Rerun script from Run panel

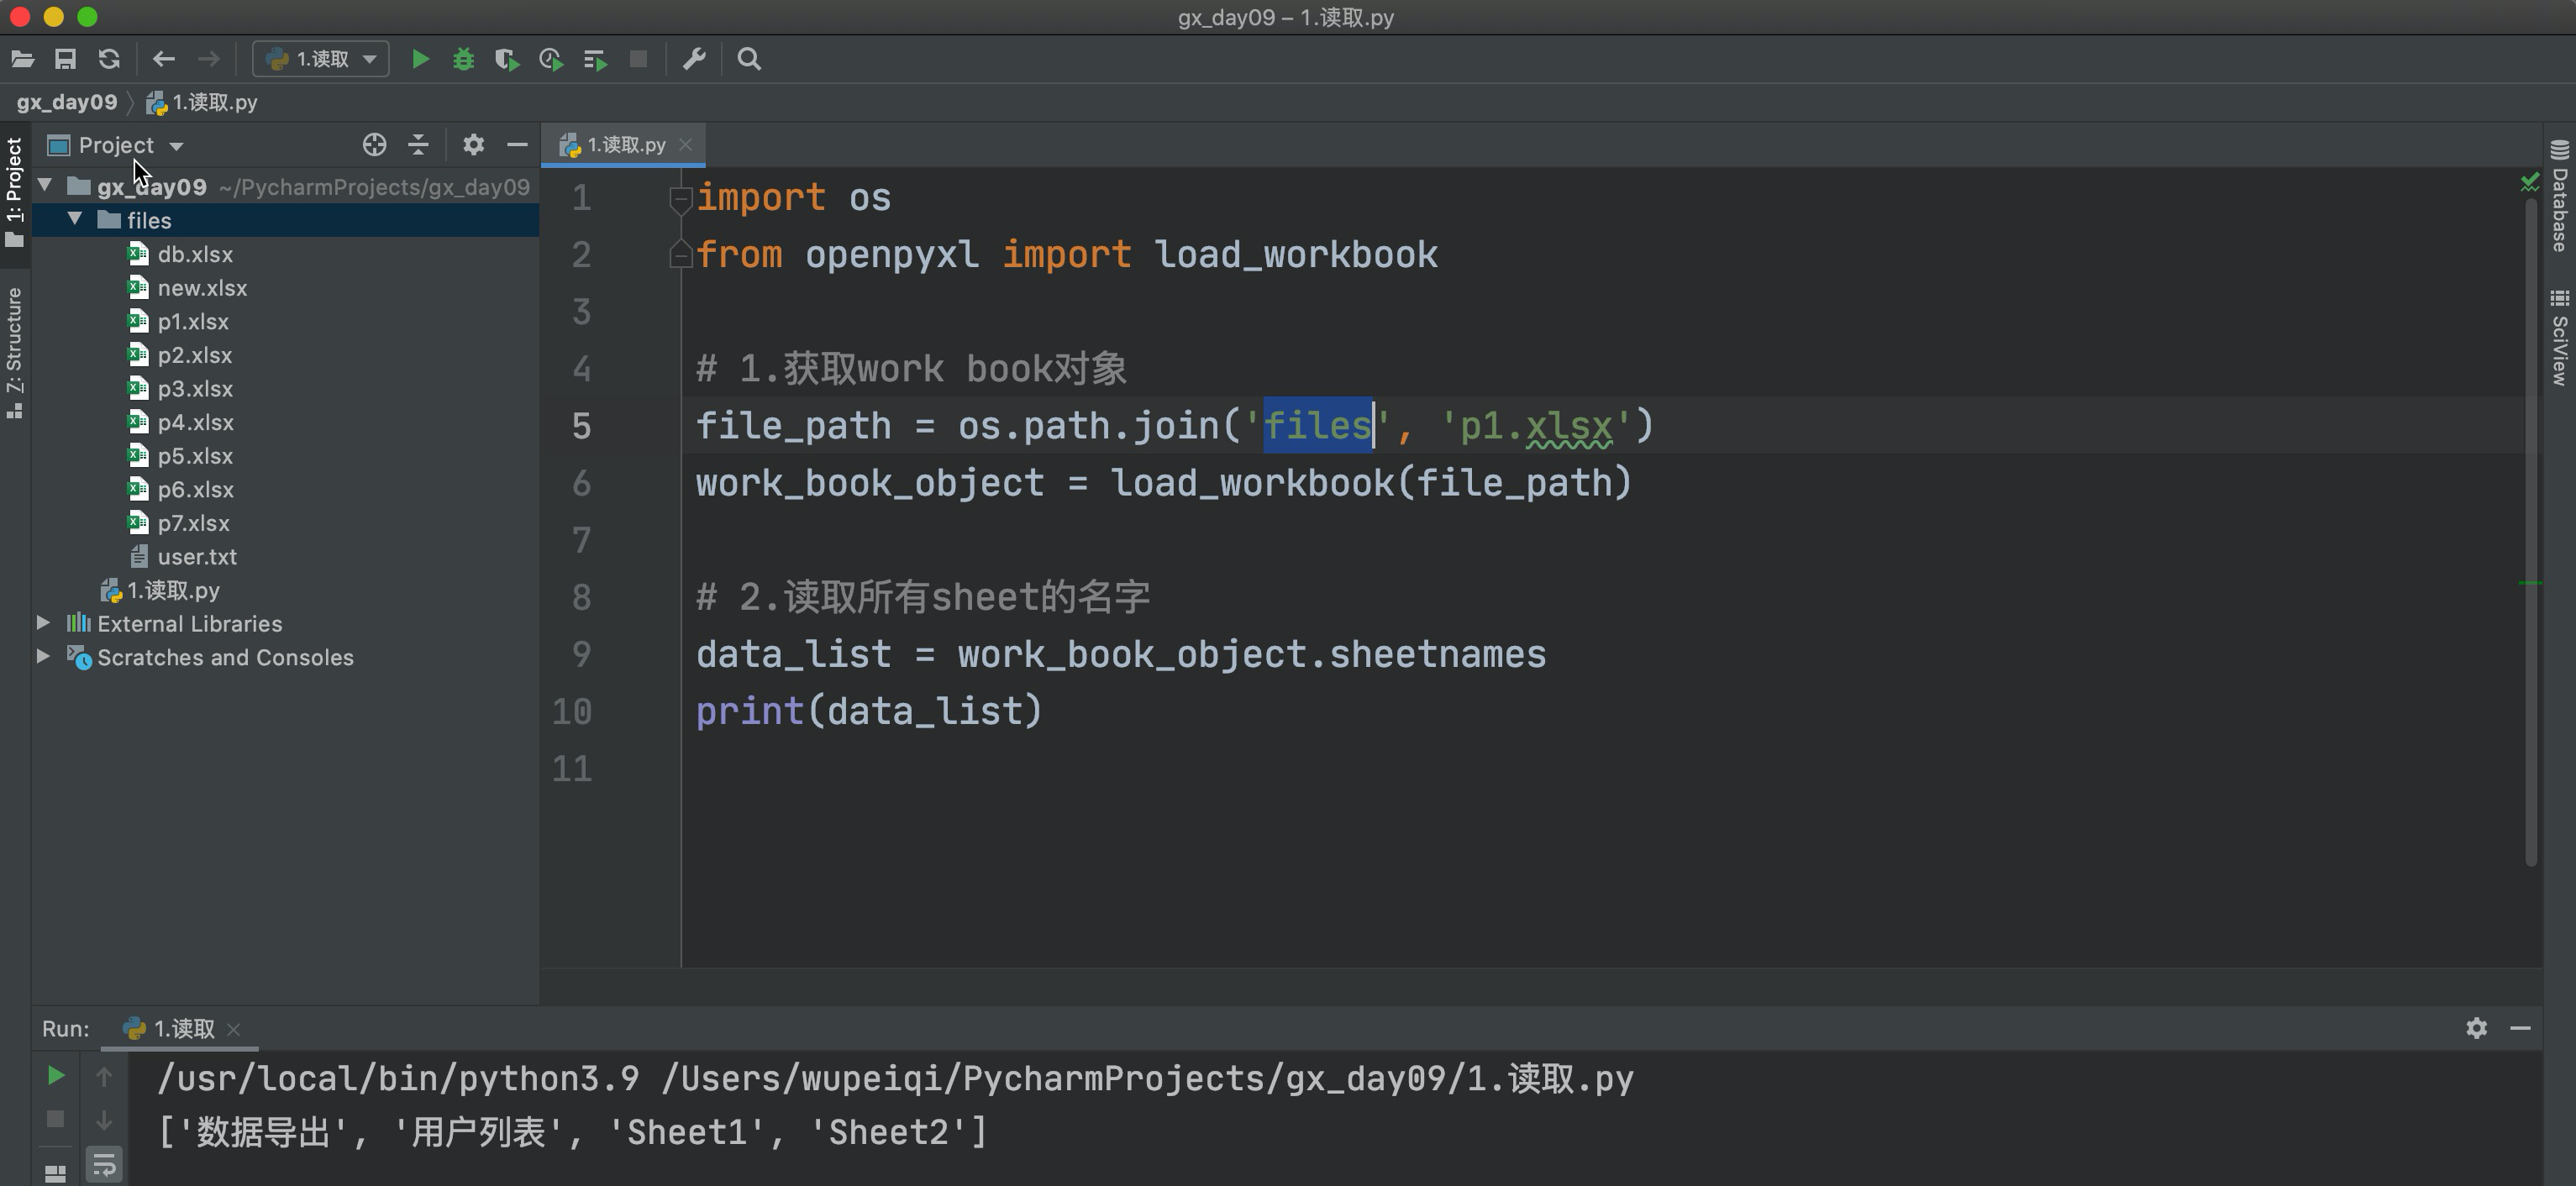tap(56, 1076)
